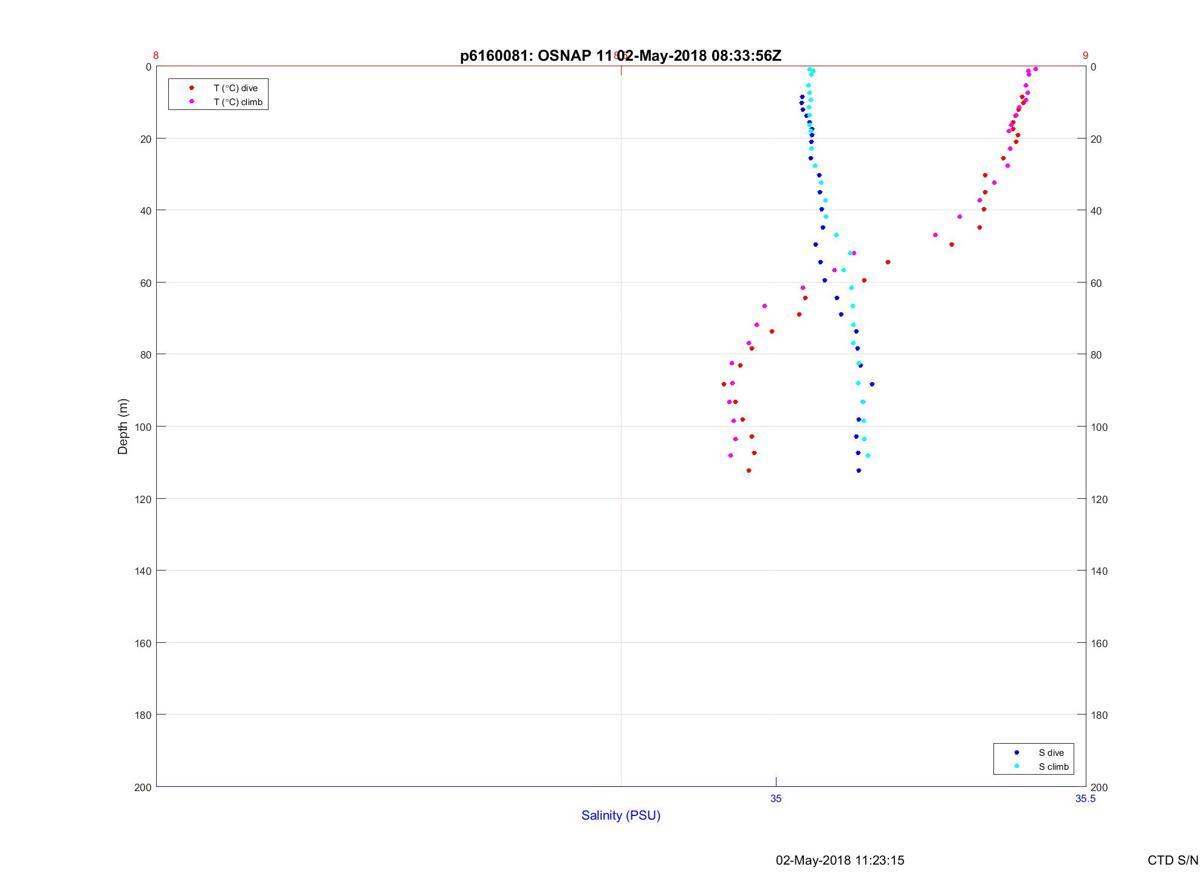Click the plot title p6160081: OSNAP
The image size is (1200, 885).
pos(620,56)
